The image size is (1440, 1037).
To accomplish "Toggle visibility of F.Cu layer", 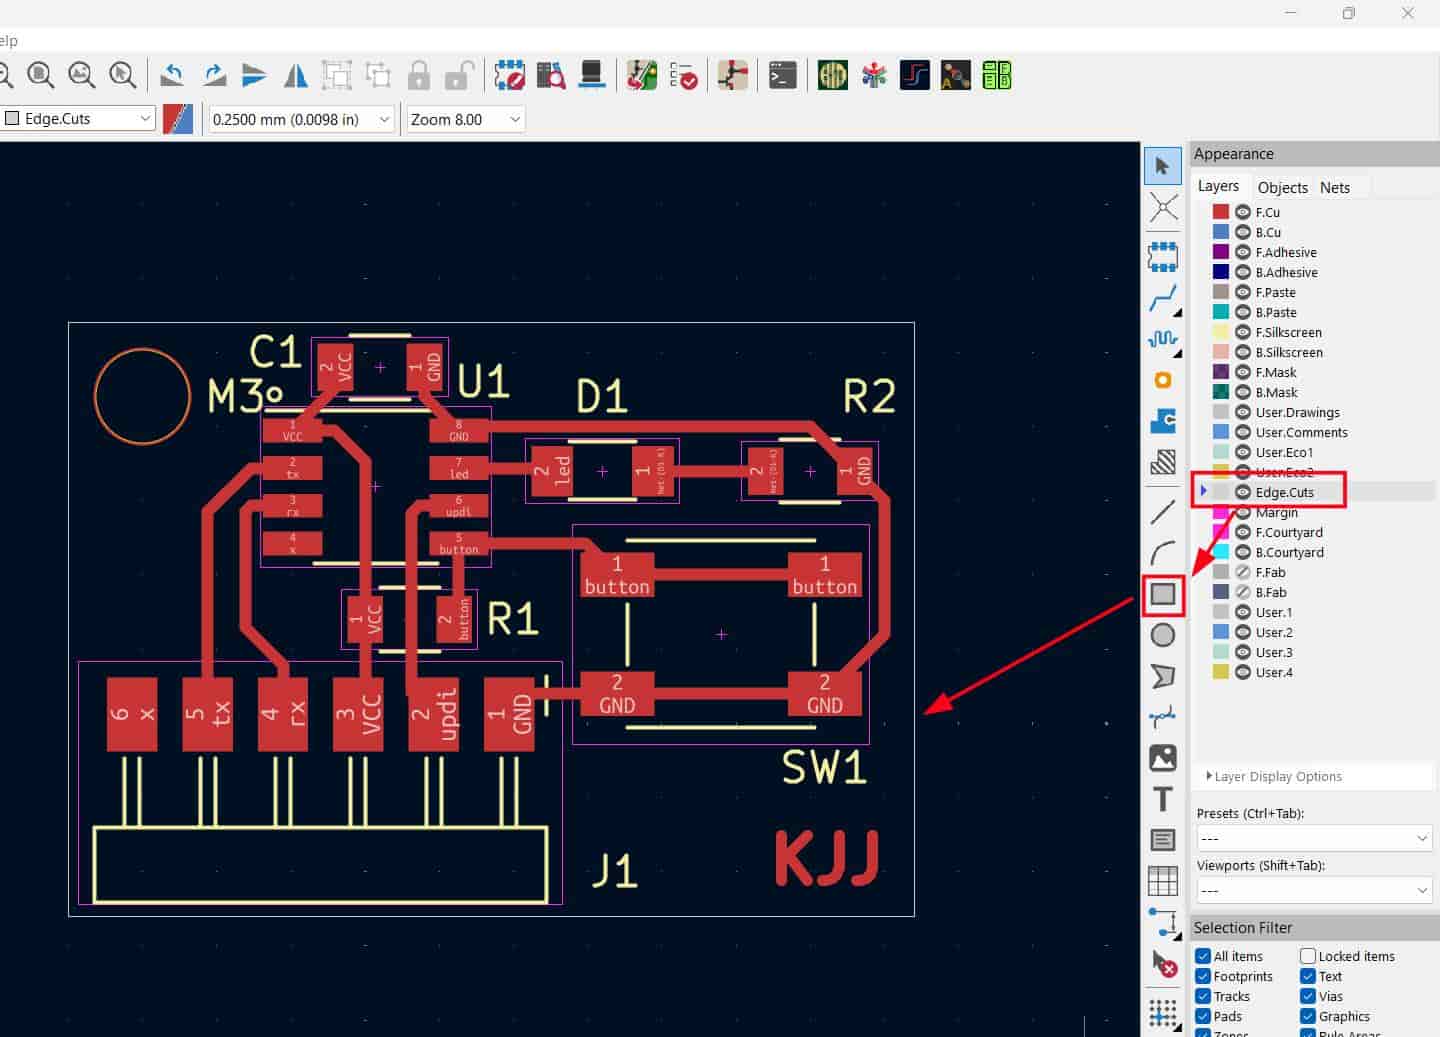I will click(1243, 212).
